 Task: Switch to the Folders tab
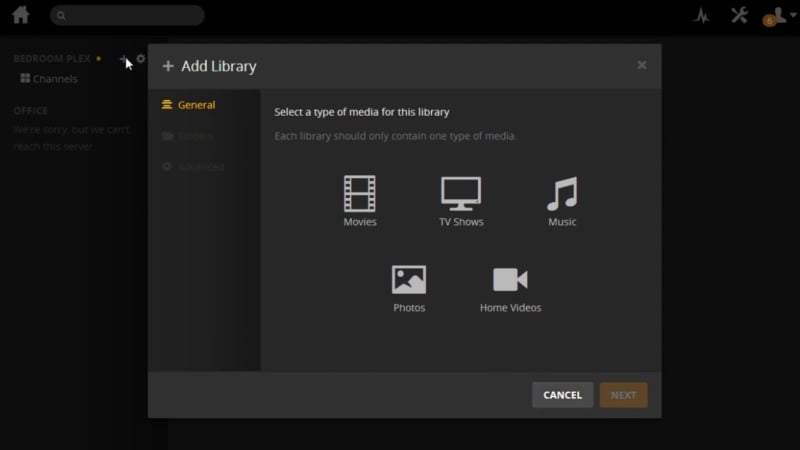coord(195,136)
